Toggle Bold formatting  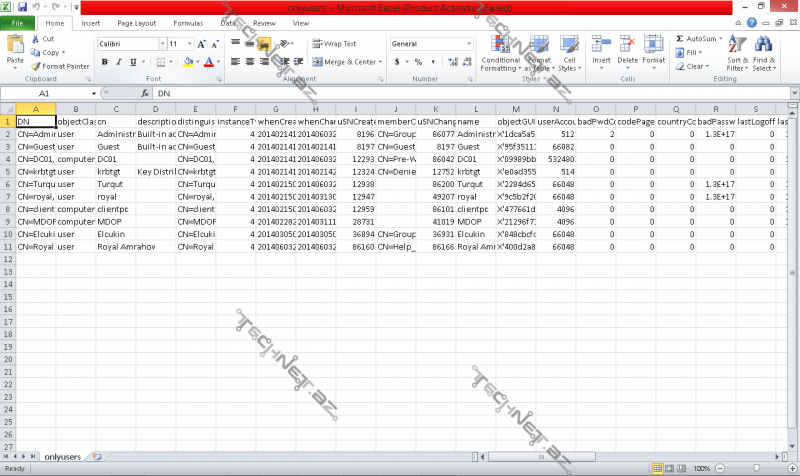pyautogui.click(x=104, y=62)
